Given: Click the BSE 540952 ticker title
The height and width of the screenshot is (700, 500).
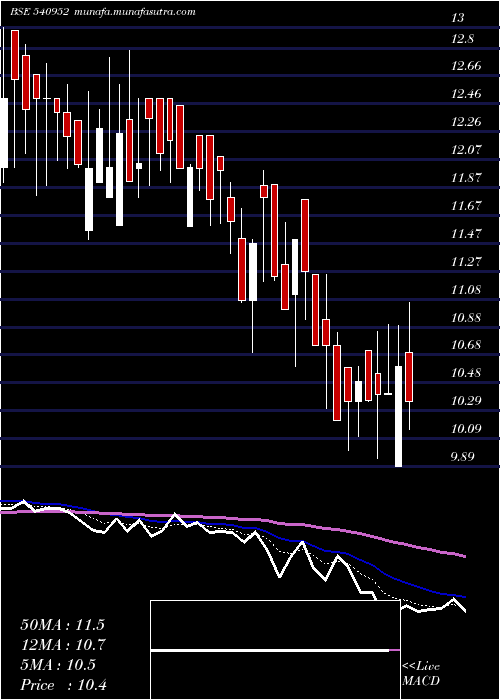Looking at the screenshot, I should click(x=39, y=12).
